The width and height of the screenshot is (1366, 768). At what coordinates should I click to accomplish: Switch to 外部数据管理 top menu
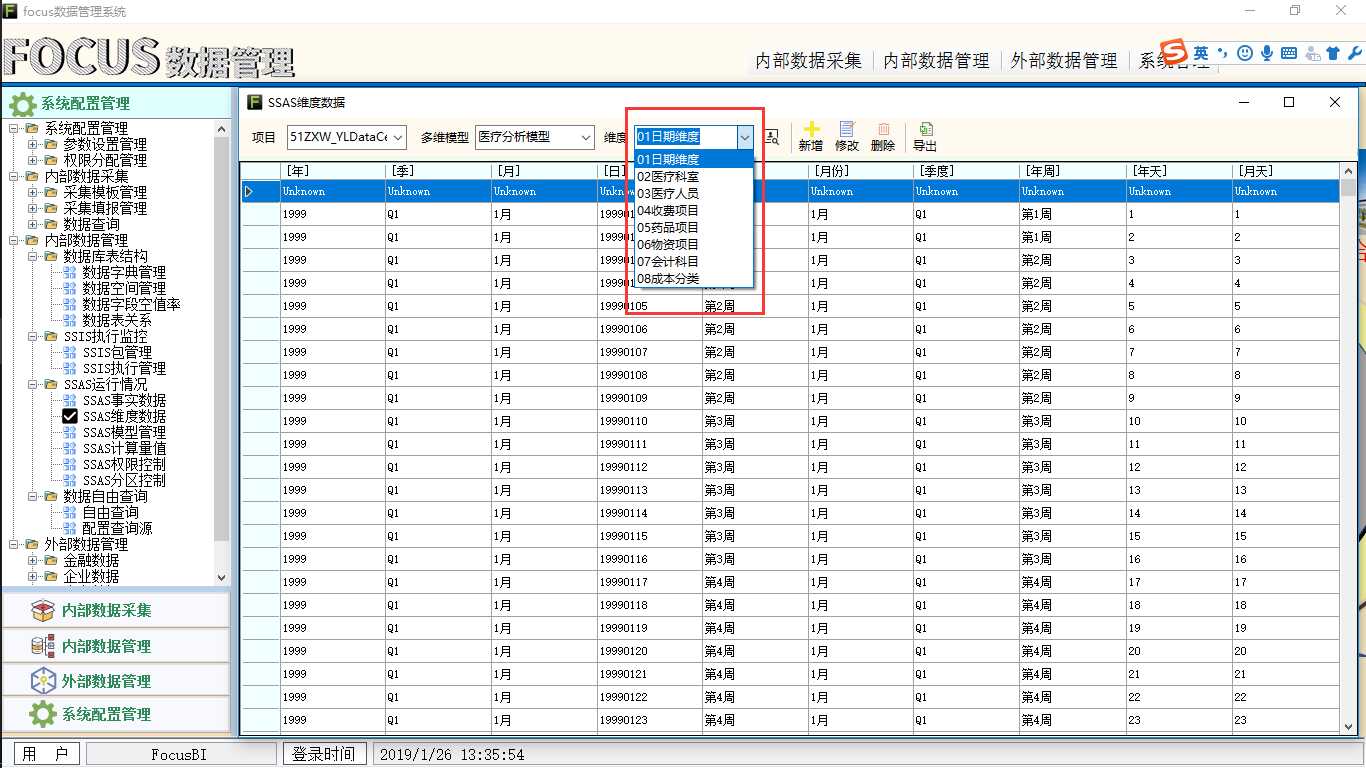coord(1064,60)
